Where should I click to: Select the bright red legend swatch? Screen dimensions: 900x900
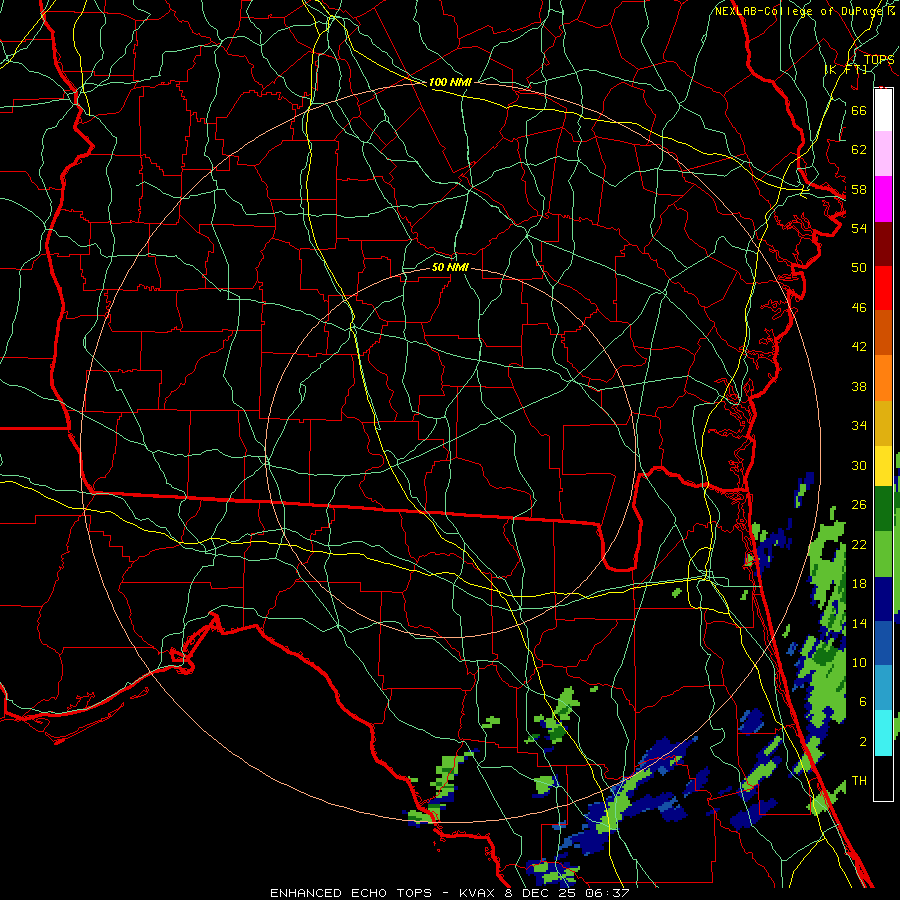883,288
